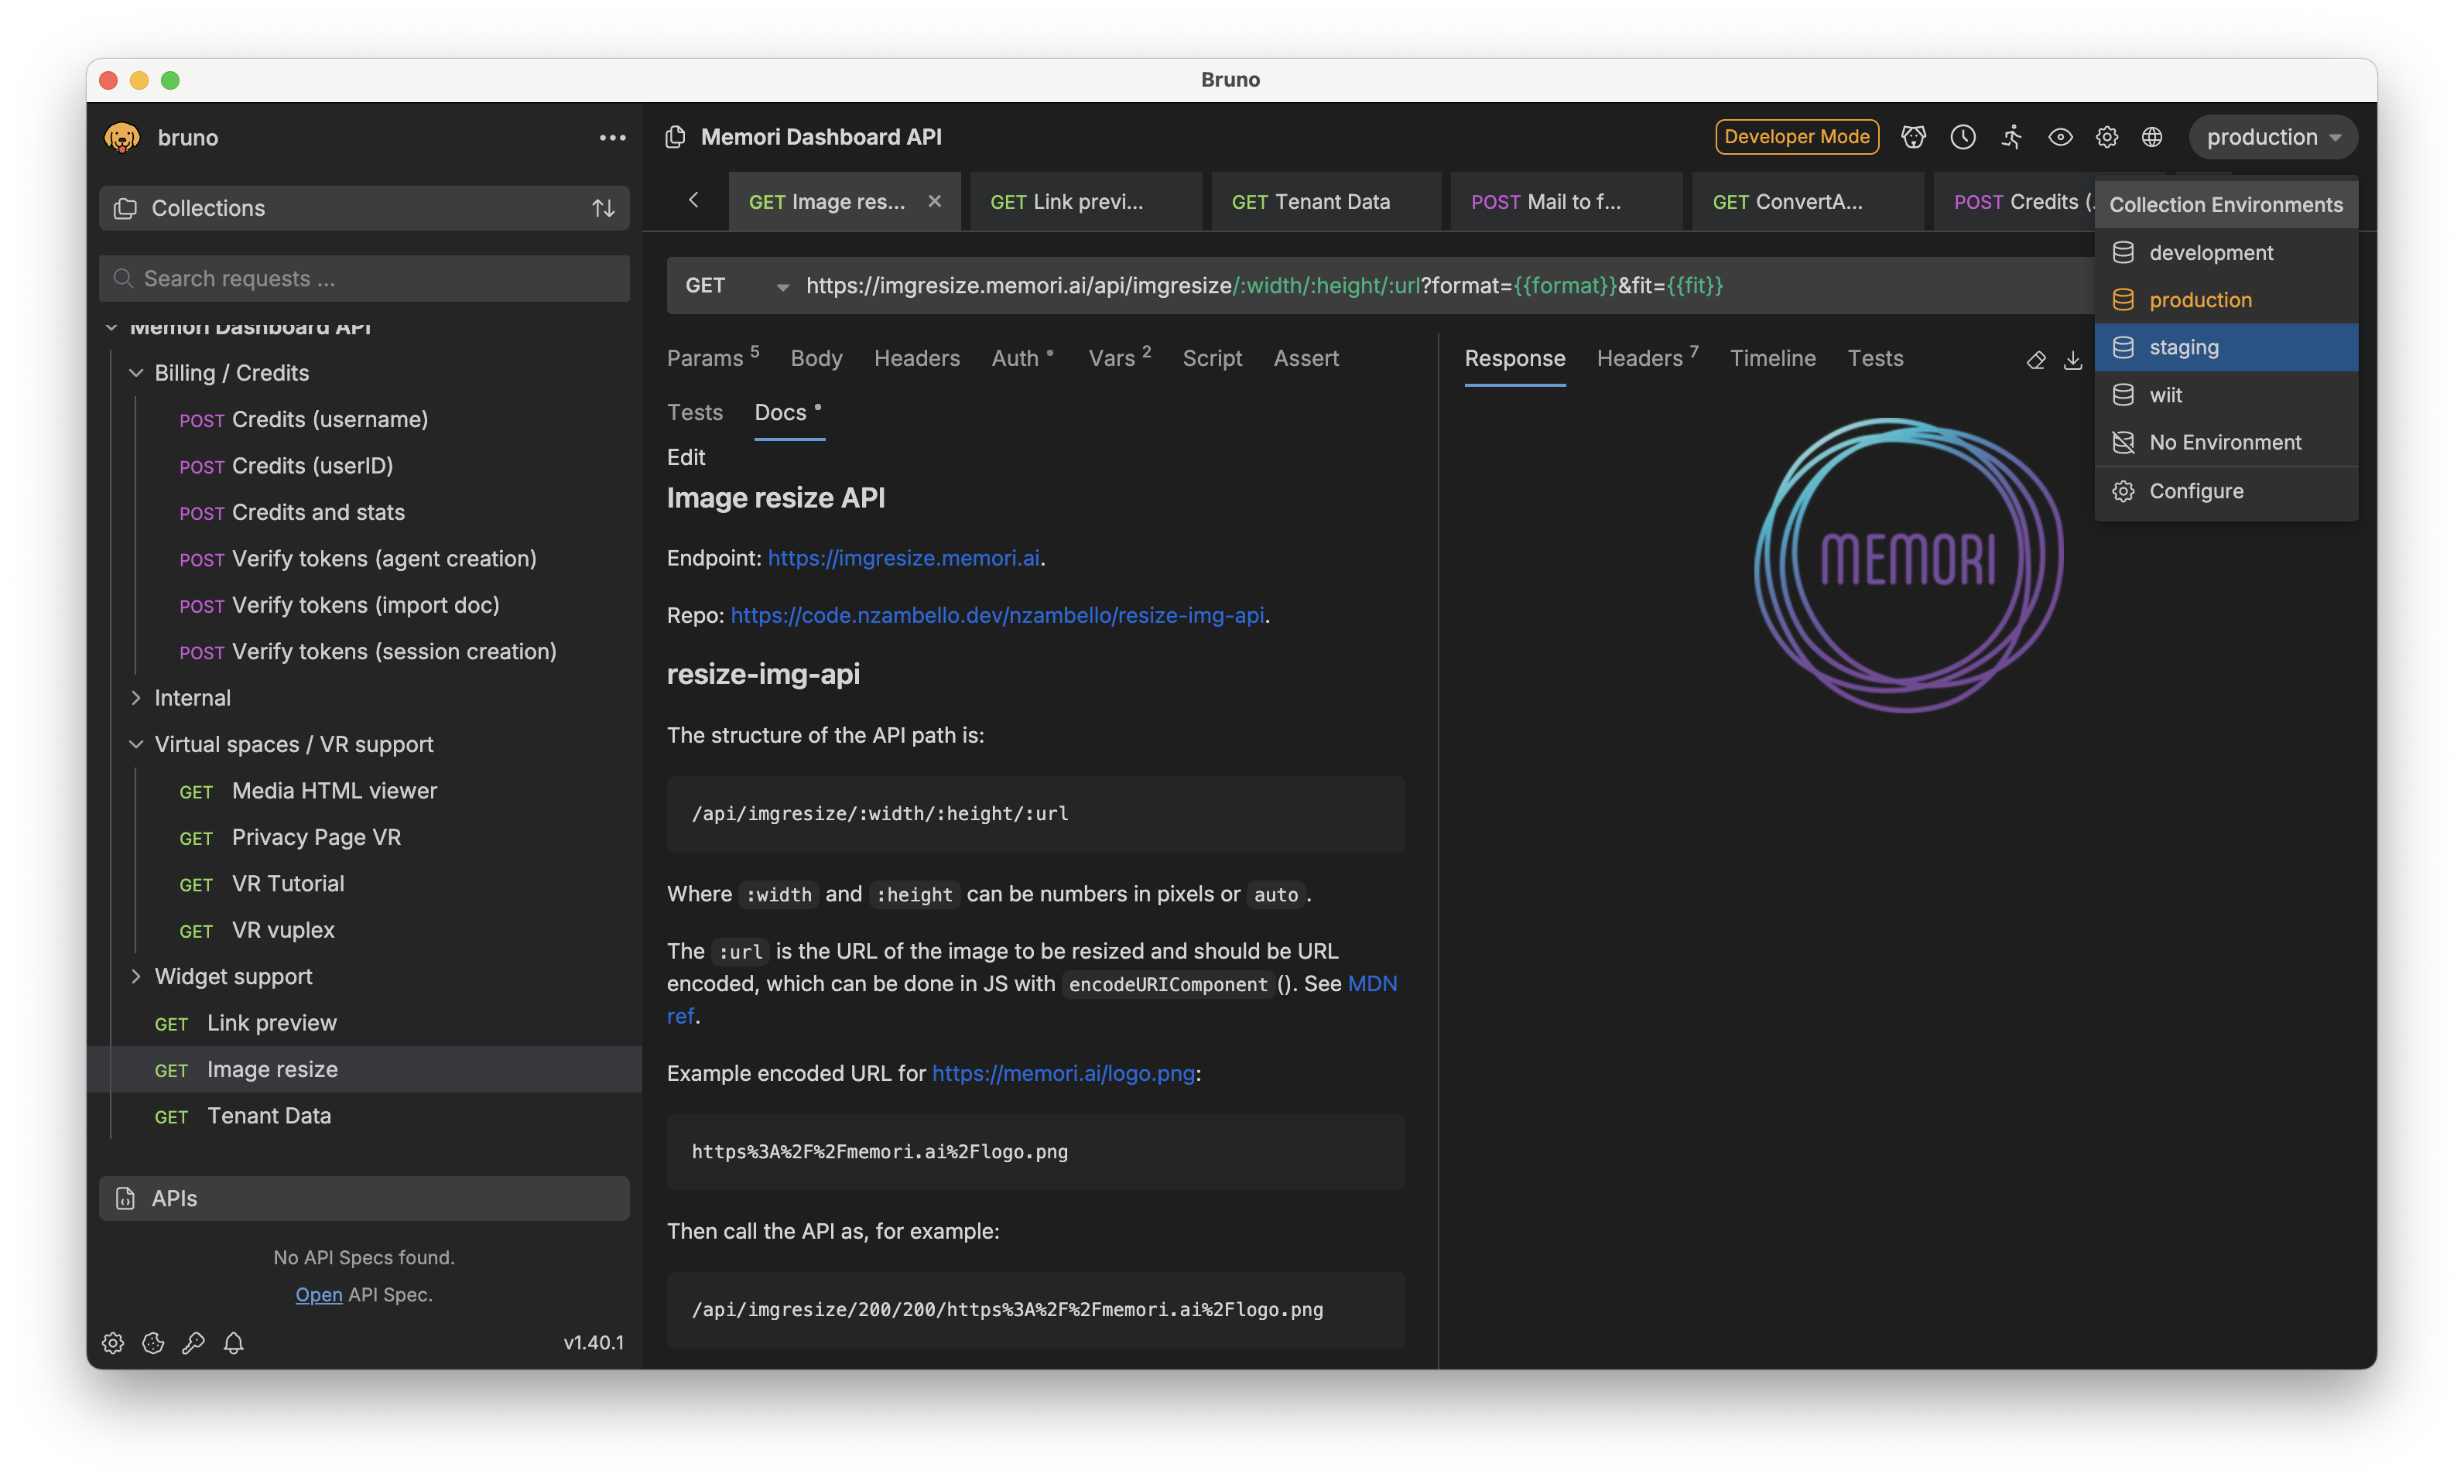Viewport: 2464px width, 1484px height.
Task: Open the clock timeline icon in header
Action: coord(1962,137)
